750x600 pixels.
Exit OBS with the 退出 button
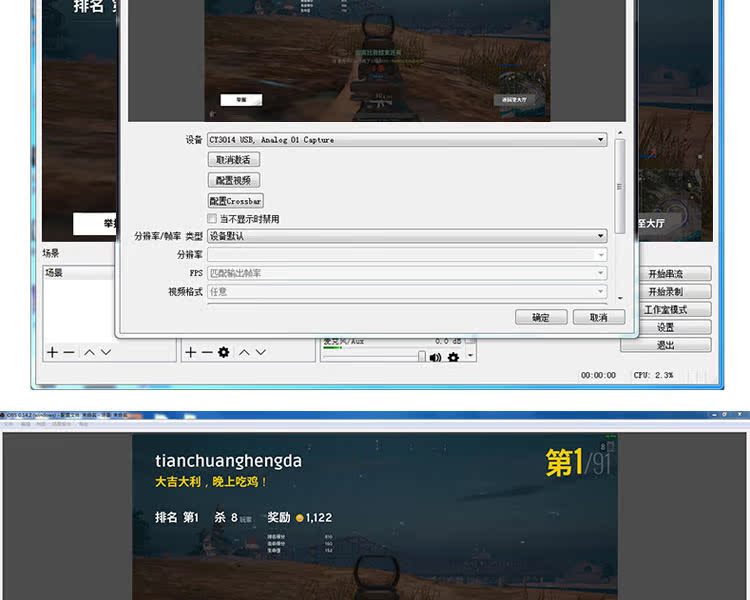(666, 345)
